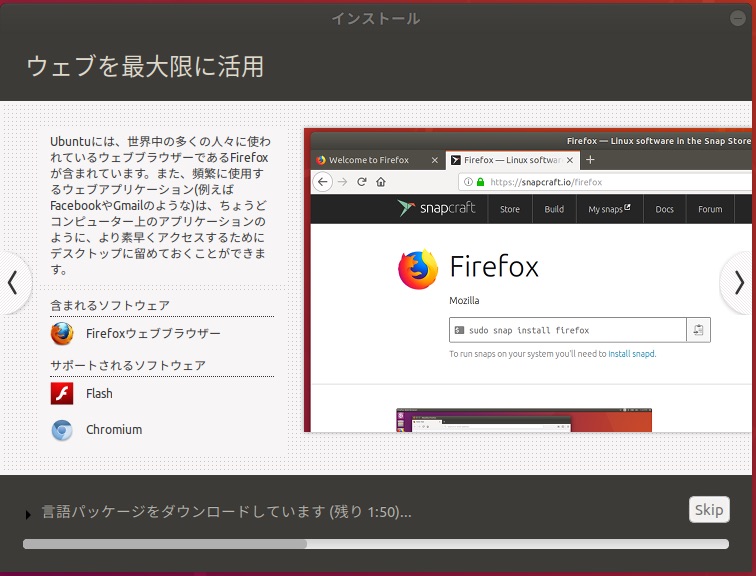756x576 pixels.
Task: Select the Flash text label
Action: [x=99, y=394]
